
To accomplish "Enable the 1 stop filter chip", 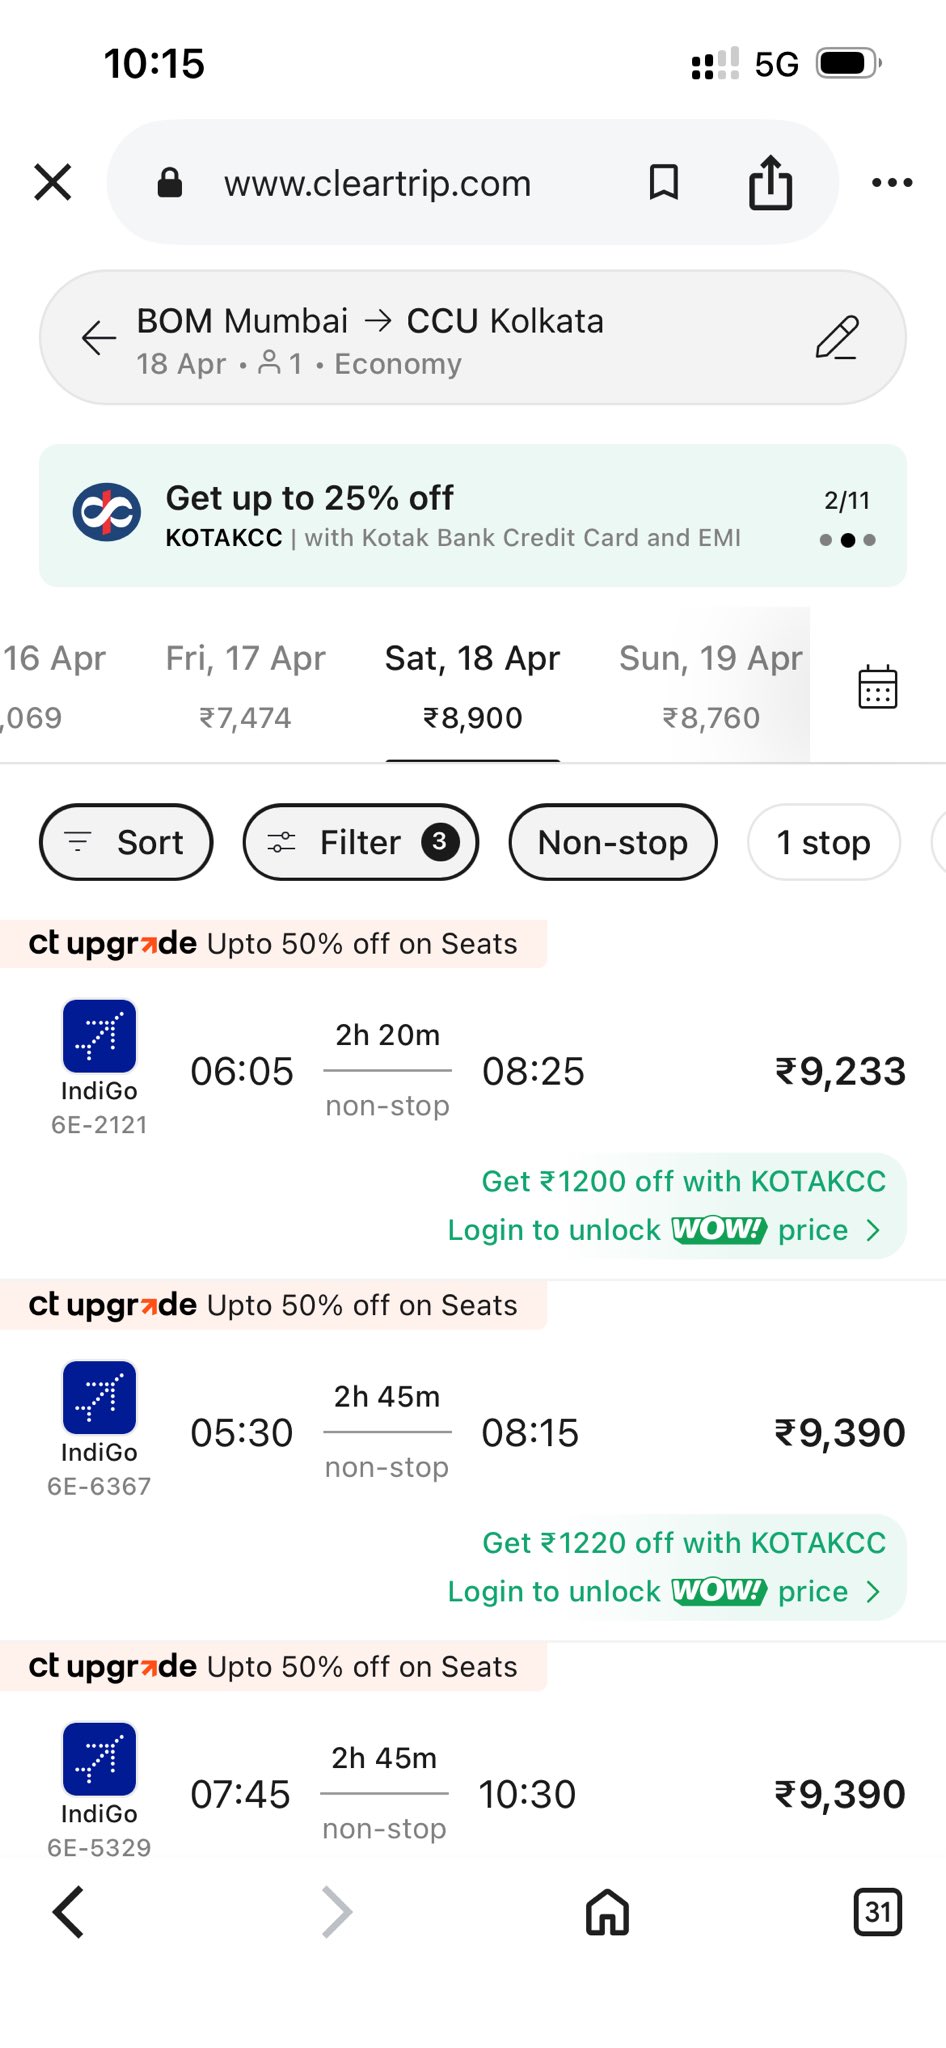I will [x=823, y=843].
